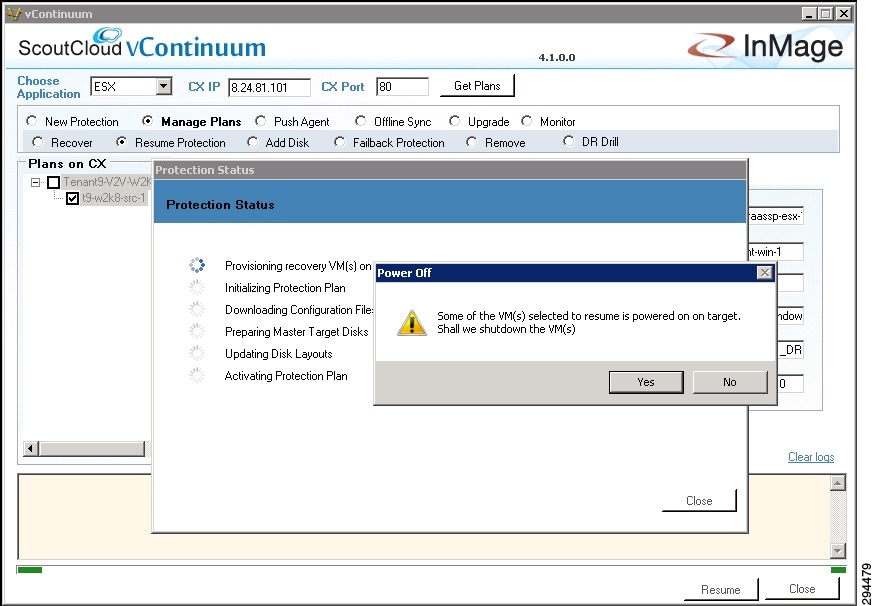This screenshot has height=606, width=872.
Task: Select the Manage Plans radio button
Action: [147, 121]
